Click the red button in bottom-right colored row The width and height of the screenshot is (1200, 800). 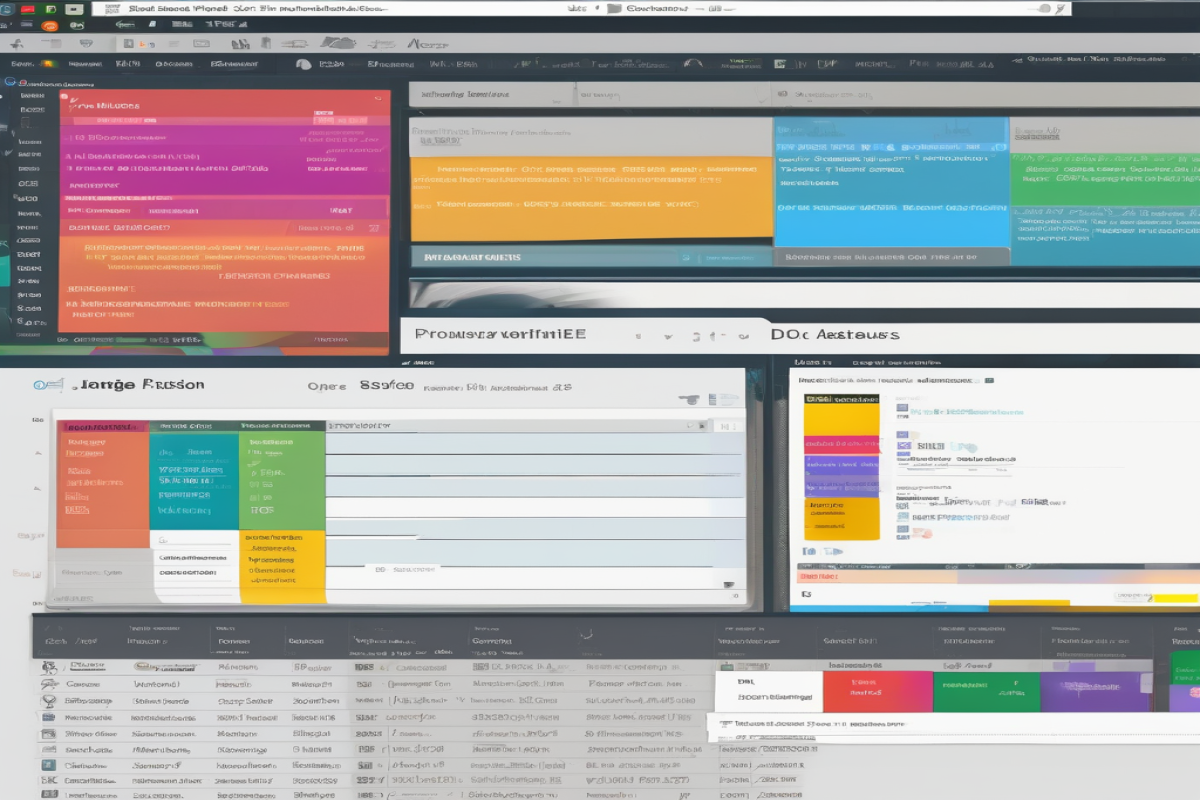876,691
